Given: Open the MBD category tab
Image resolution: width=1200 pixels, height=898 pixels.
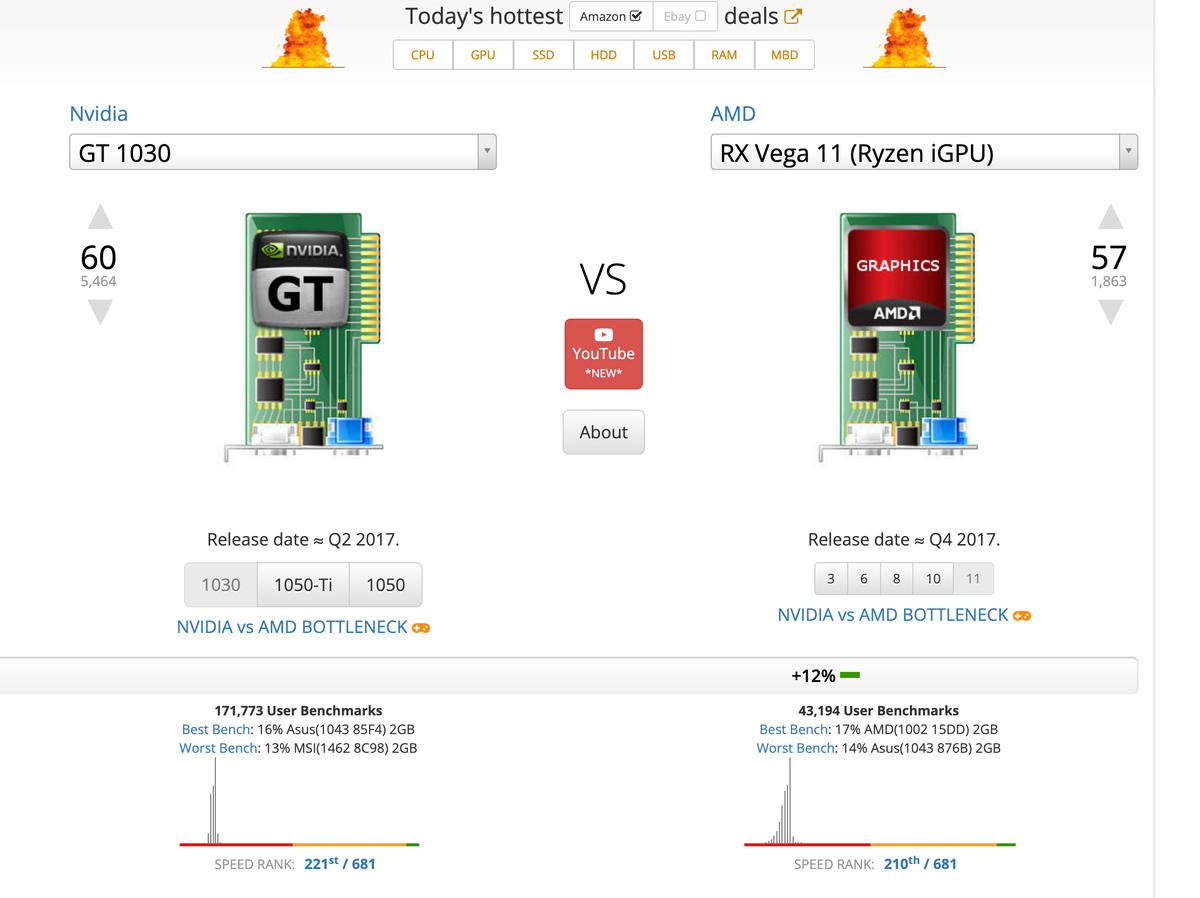Looking at the screenshot, I should pyautogui.click(x=784, y=55).
